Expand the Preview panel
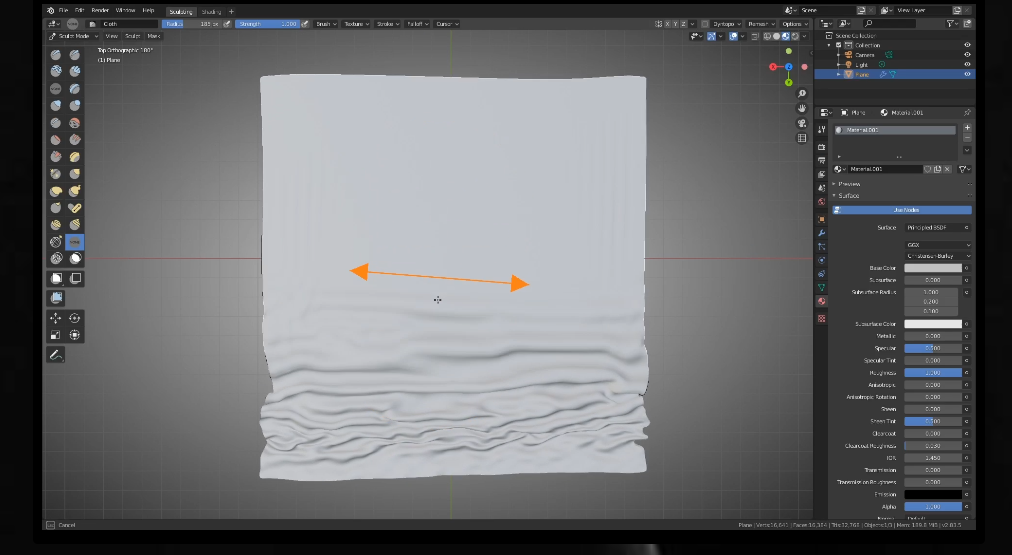 849,184
